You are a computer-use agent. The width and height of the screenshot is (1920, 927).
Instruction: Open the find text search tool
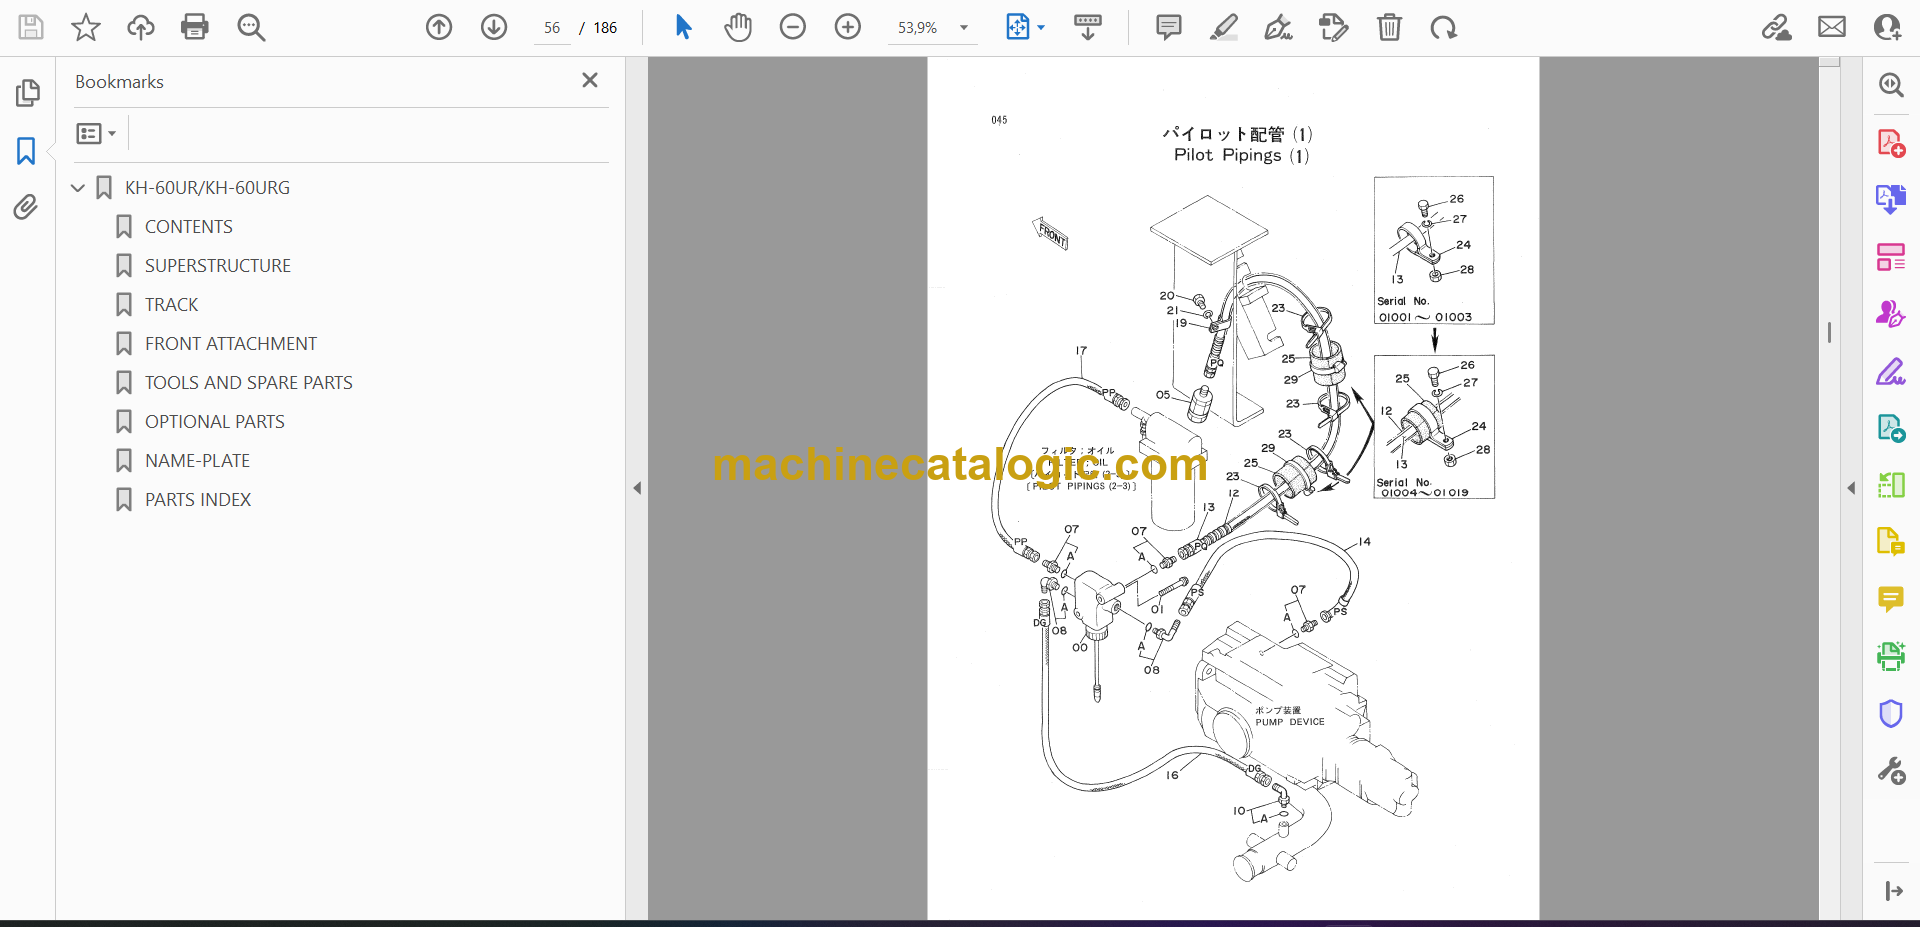[251, 27]
